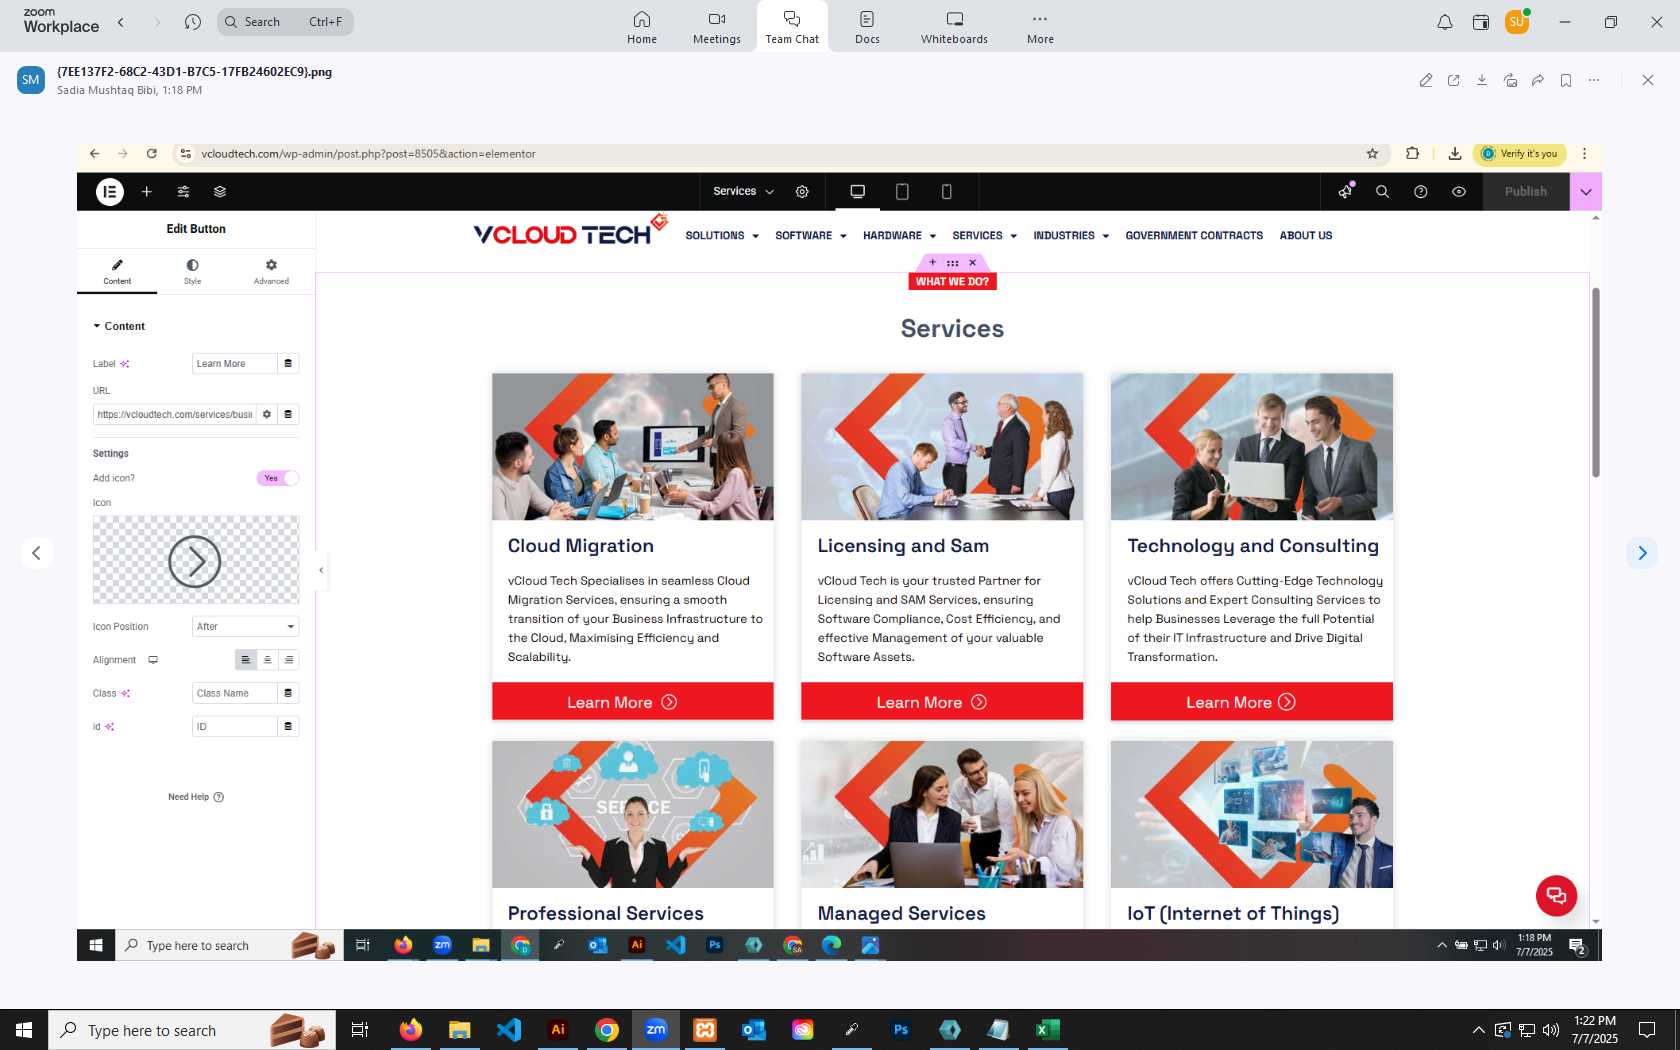This screenshot has width=1680, height=1050.
Task: Open image in external window icon
Action: (1454, 80)
